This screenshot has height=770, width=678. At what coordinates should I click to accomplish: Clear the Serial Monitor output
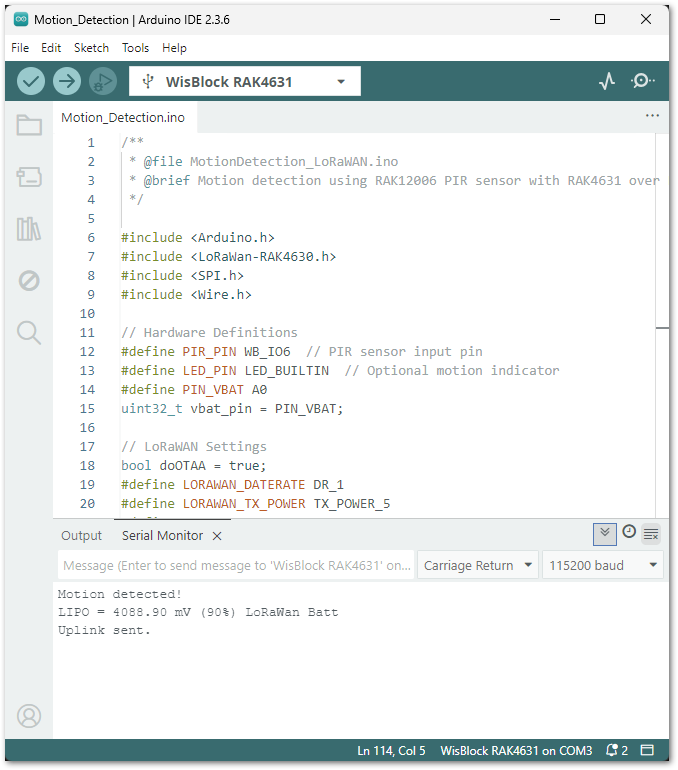point(651,534)
